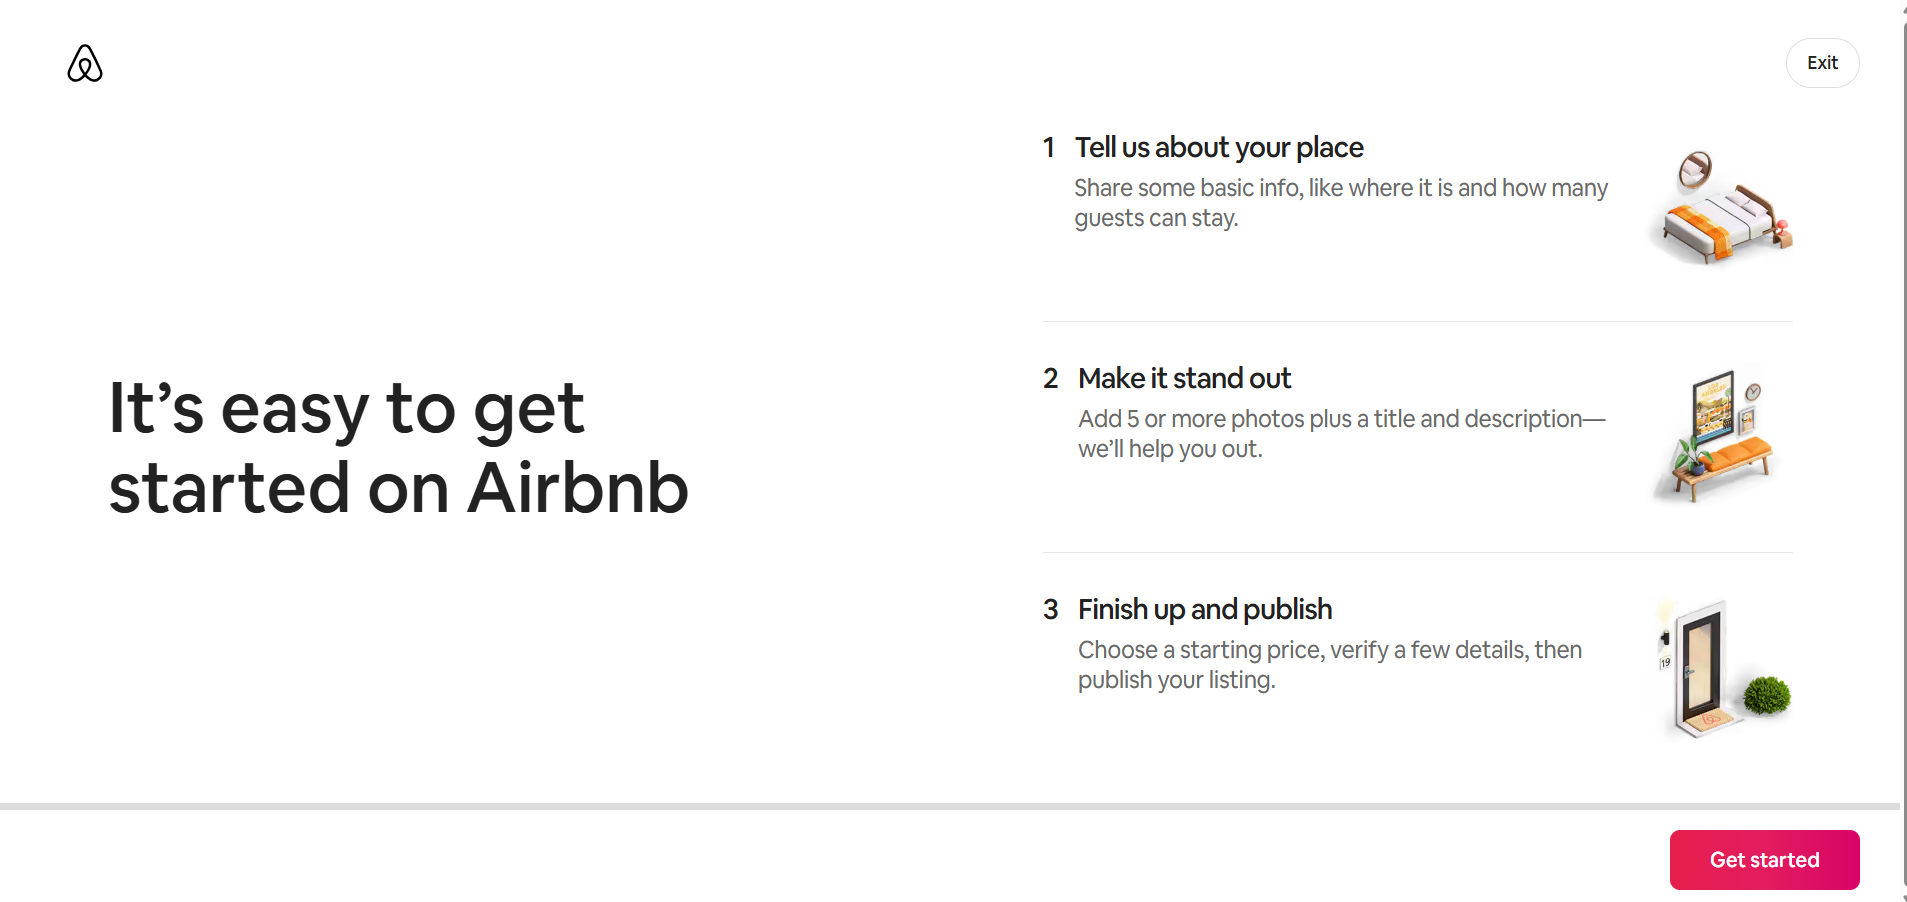The image size is (1907, 902).
Task: Select the 'Finish up and publish' heading
Action: pyautogui.click(x=1204, y=610)
